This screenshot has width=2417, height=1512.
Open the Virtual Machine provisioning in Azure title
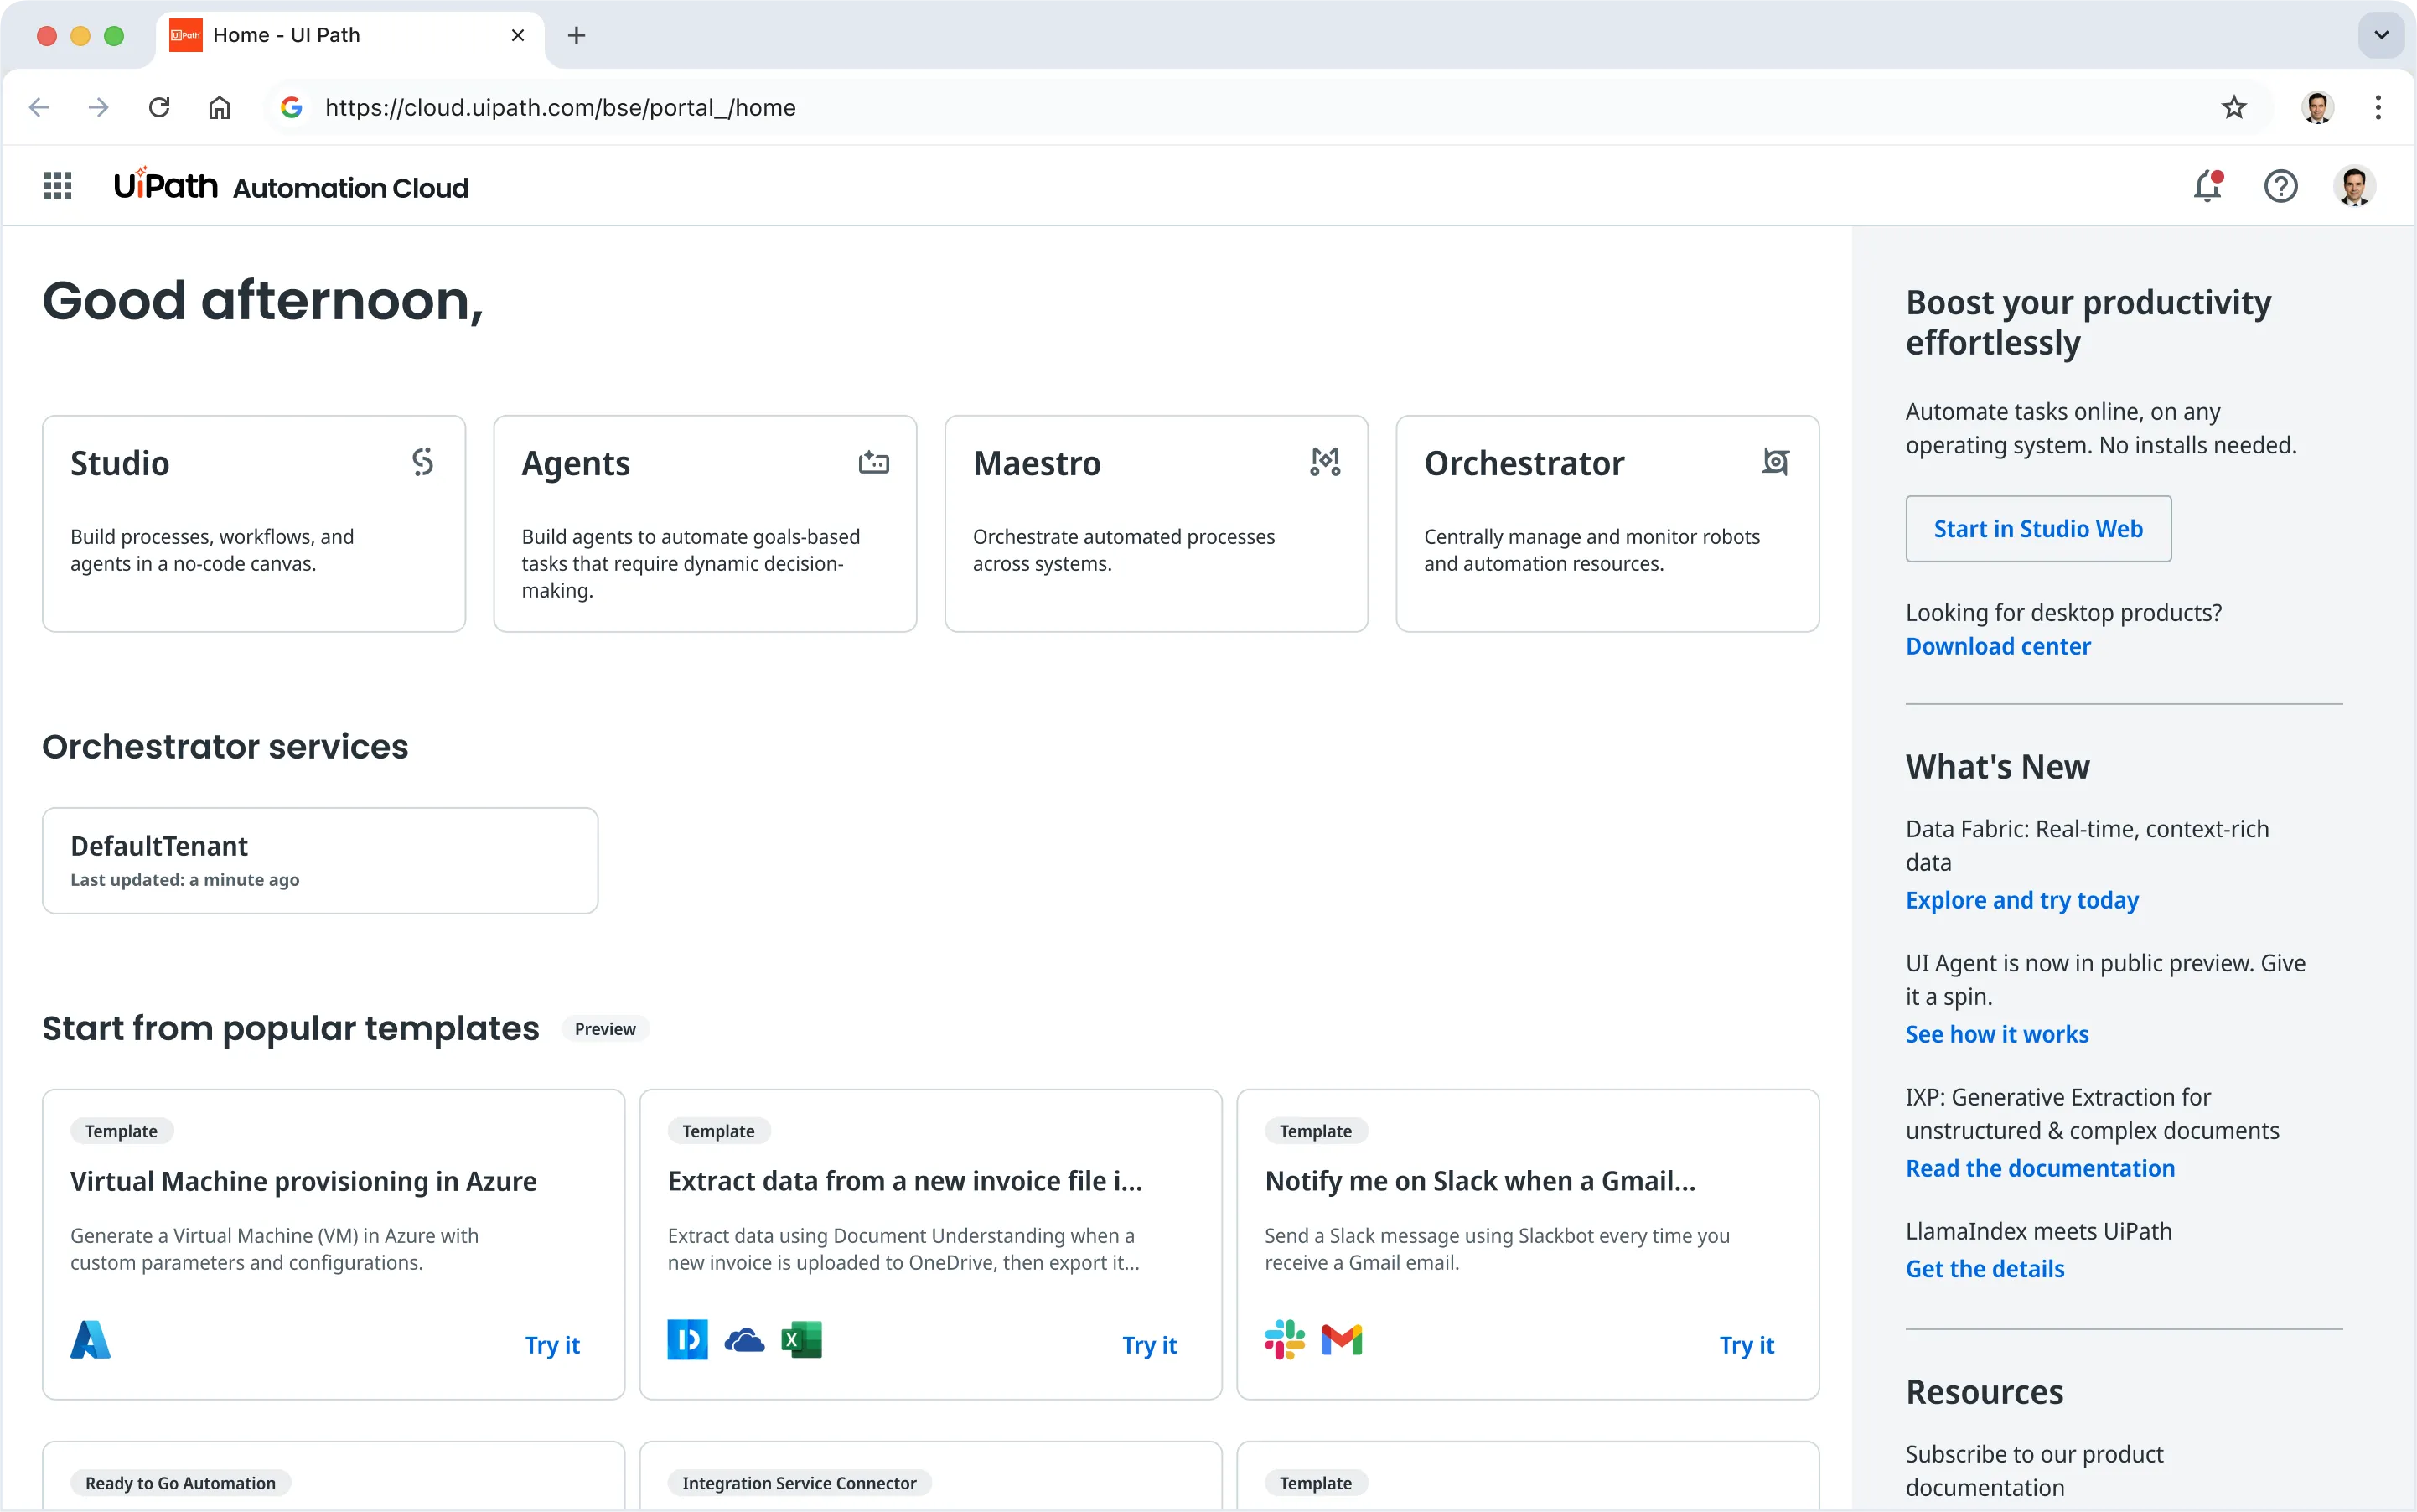(303, 1181)
